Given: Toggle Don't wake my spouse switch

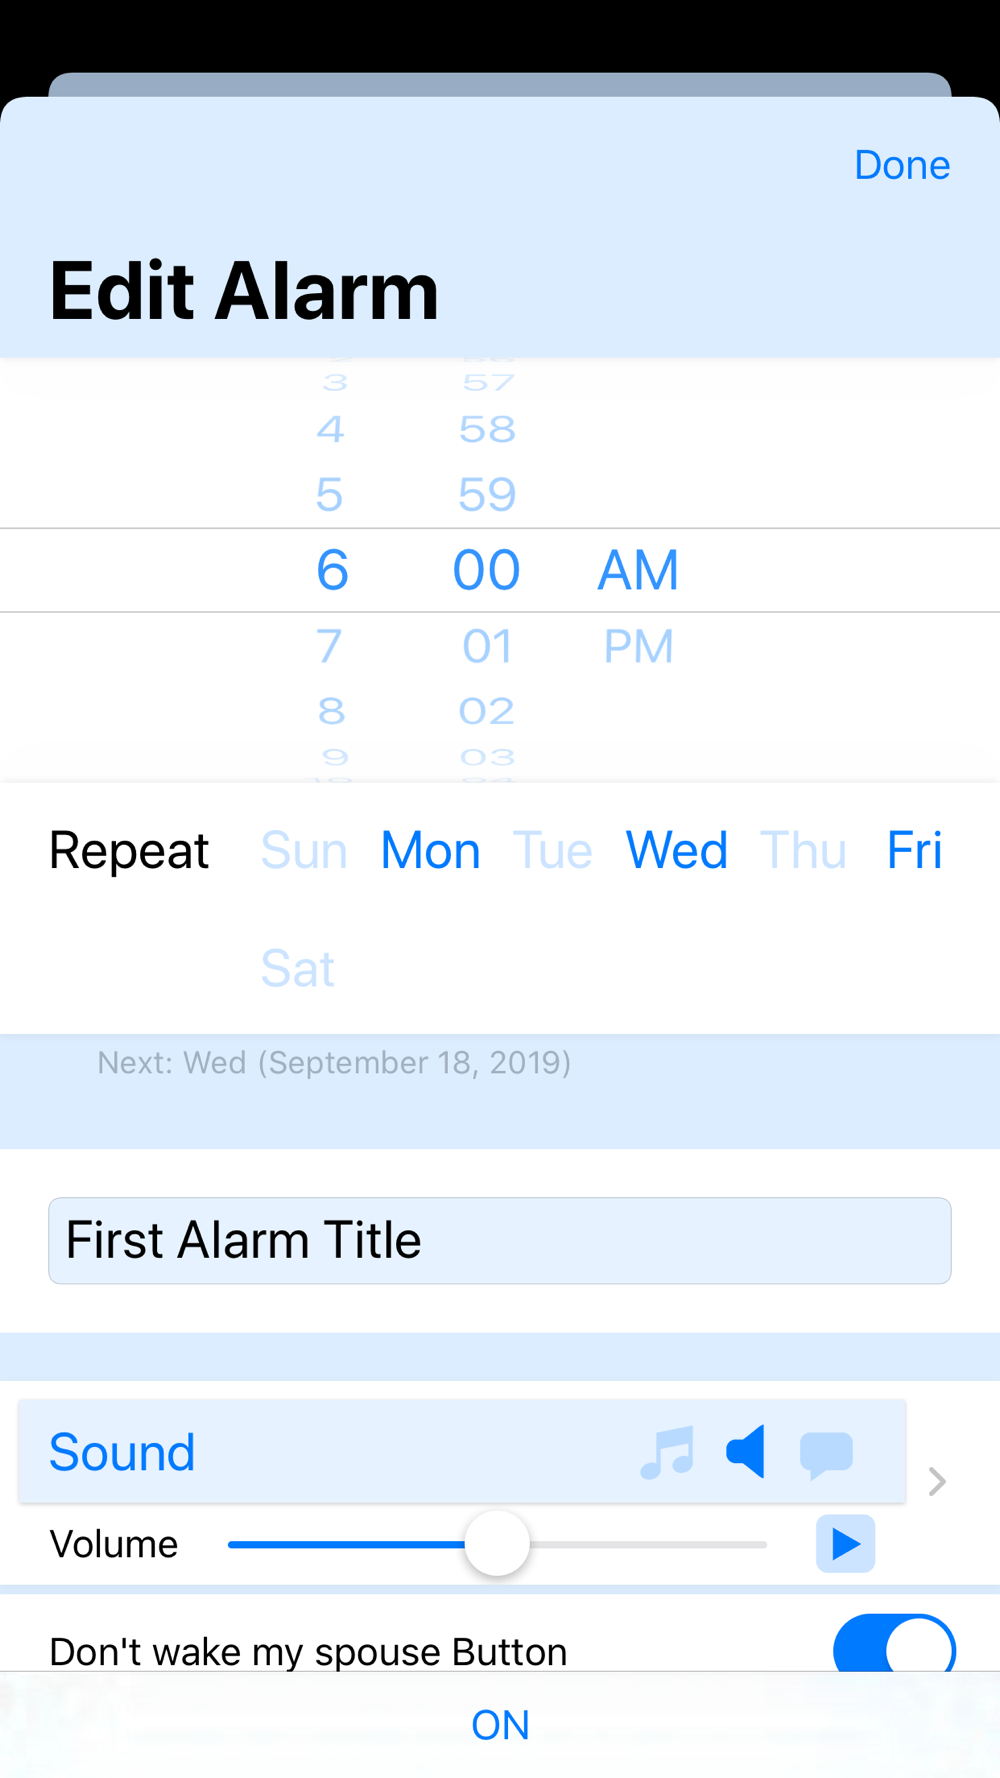Looking at the screenshot, I should click(894, 1647).
